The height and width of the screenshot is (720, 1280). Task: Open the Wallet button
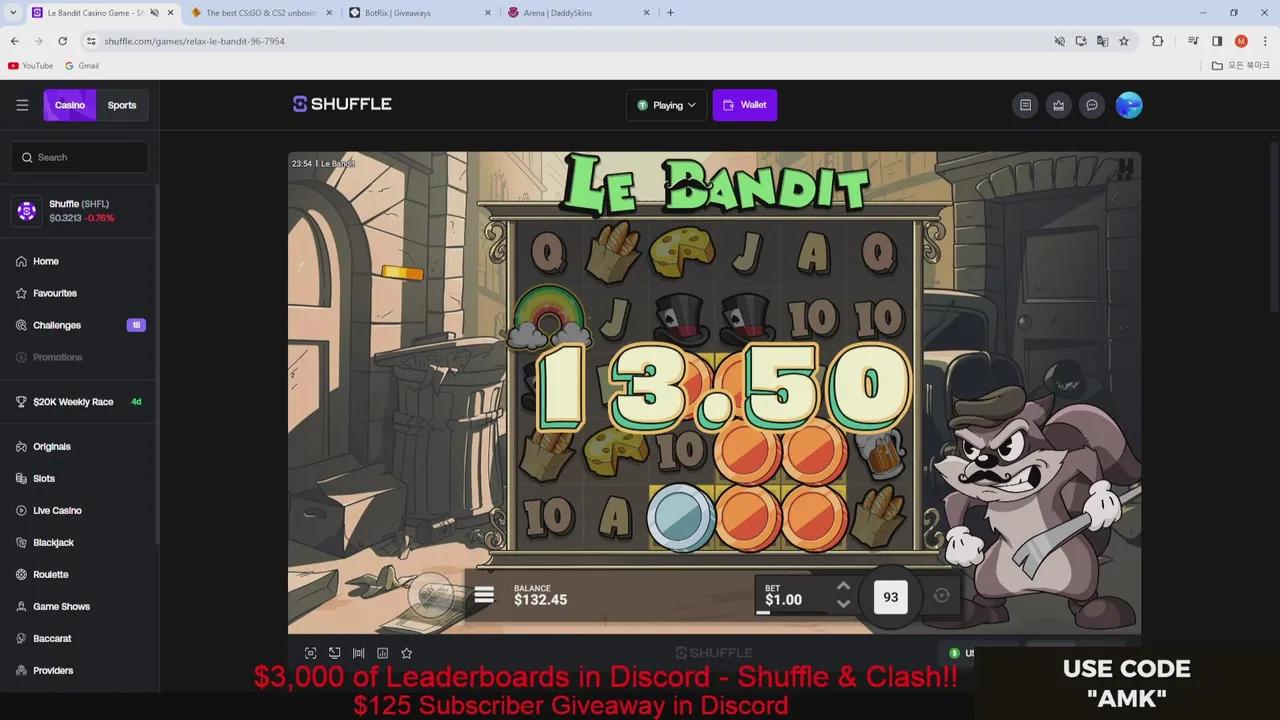[x=744, y=105]
